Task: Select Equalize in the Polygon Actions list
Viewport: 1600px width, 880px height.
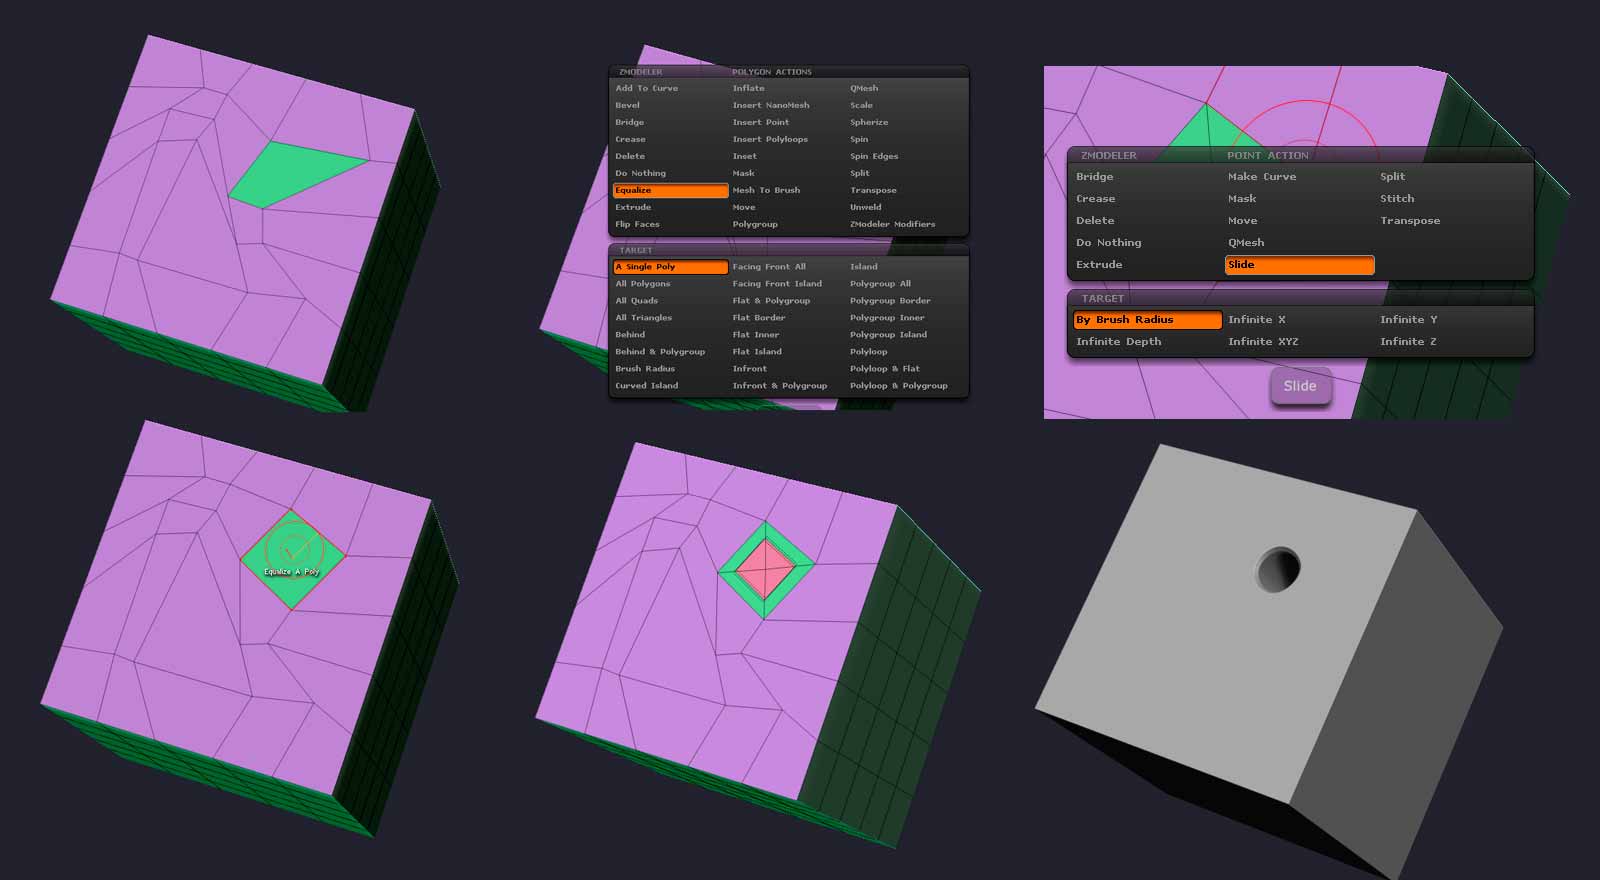Action: pos(670,190)
